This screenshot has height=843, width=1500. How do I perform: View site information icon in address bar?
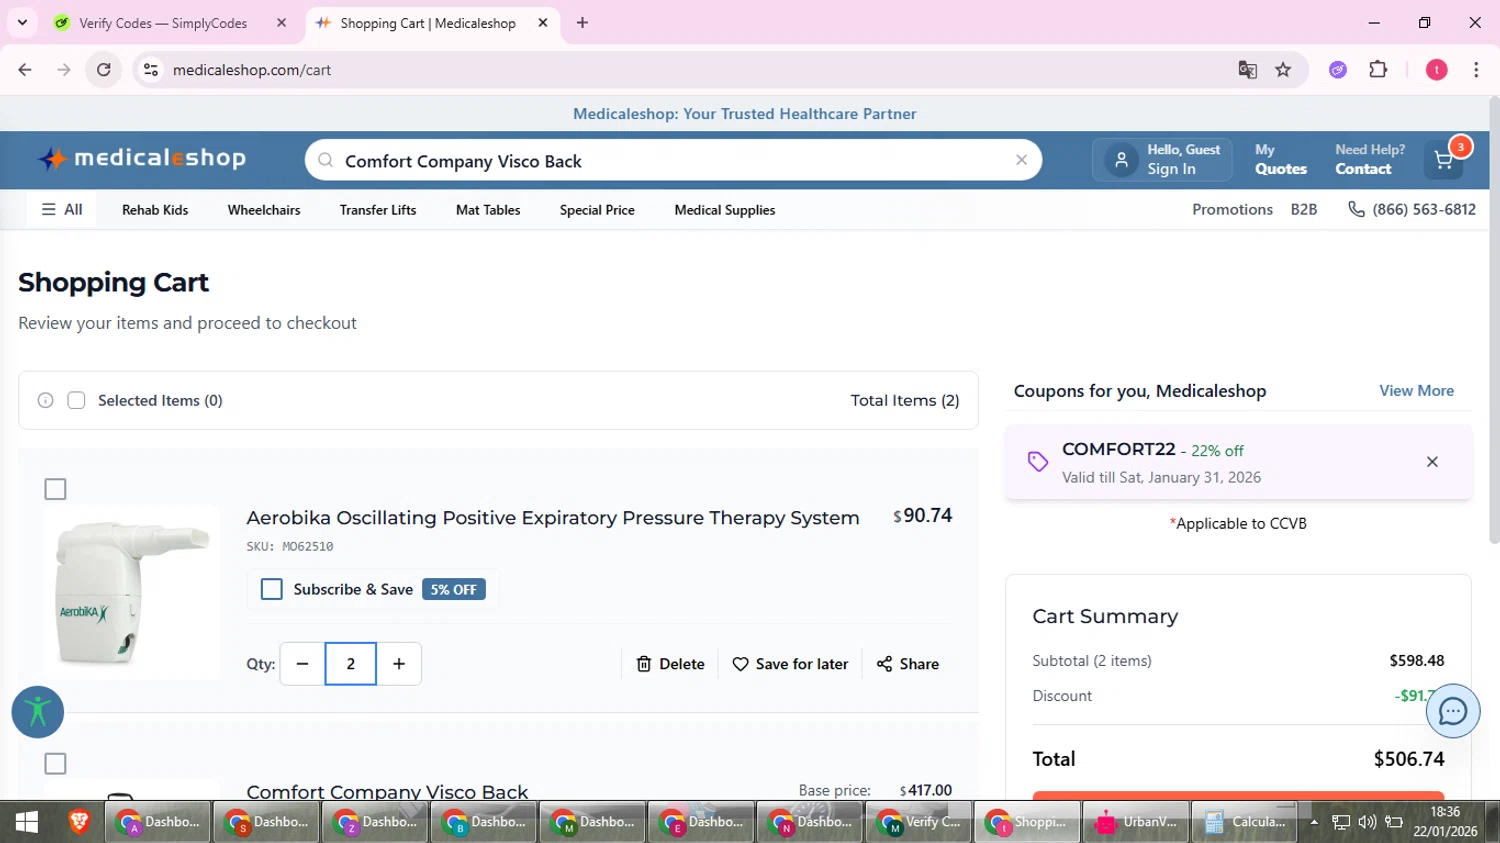(x=151, y=70)
